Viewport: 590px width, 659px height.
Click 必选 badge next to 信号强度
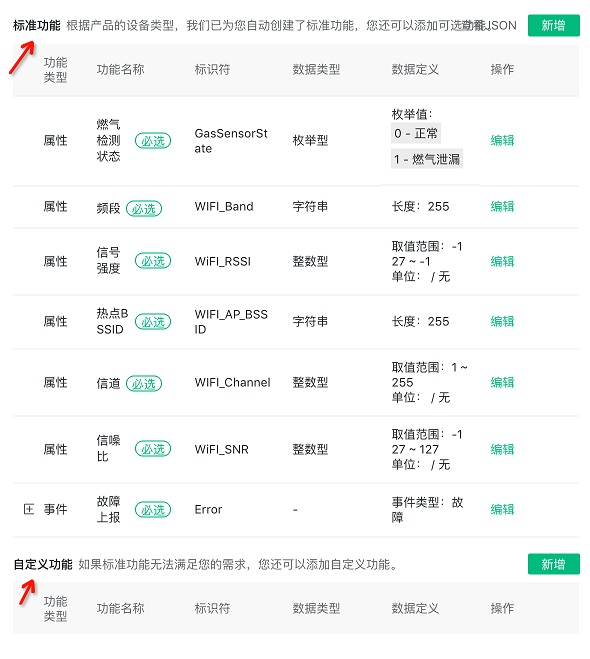(x=153, y=261)
